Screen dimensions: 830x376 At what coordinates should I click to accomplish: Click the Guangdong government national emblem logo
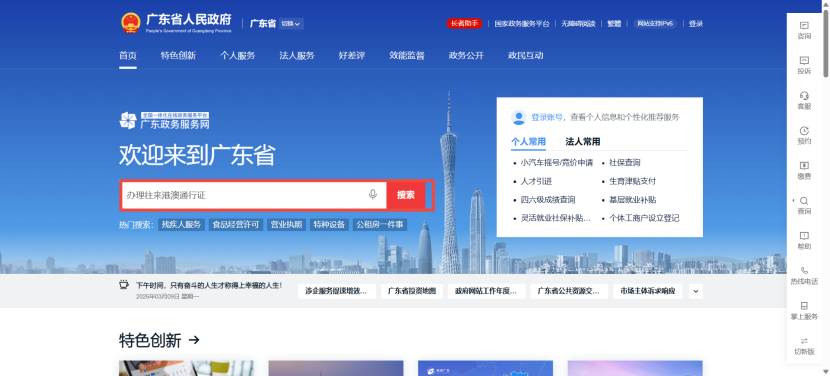(x=130, y=23)
